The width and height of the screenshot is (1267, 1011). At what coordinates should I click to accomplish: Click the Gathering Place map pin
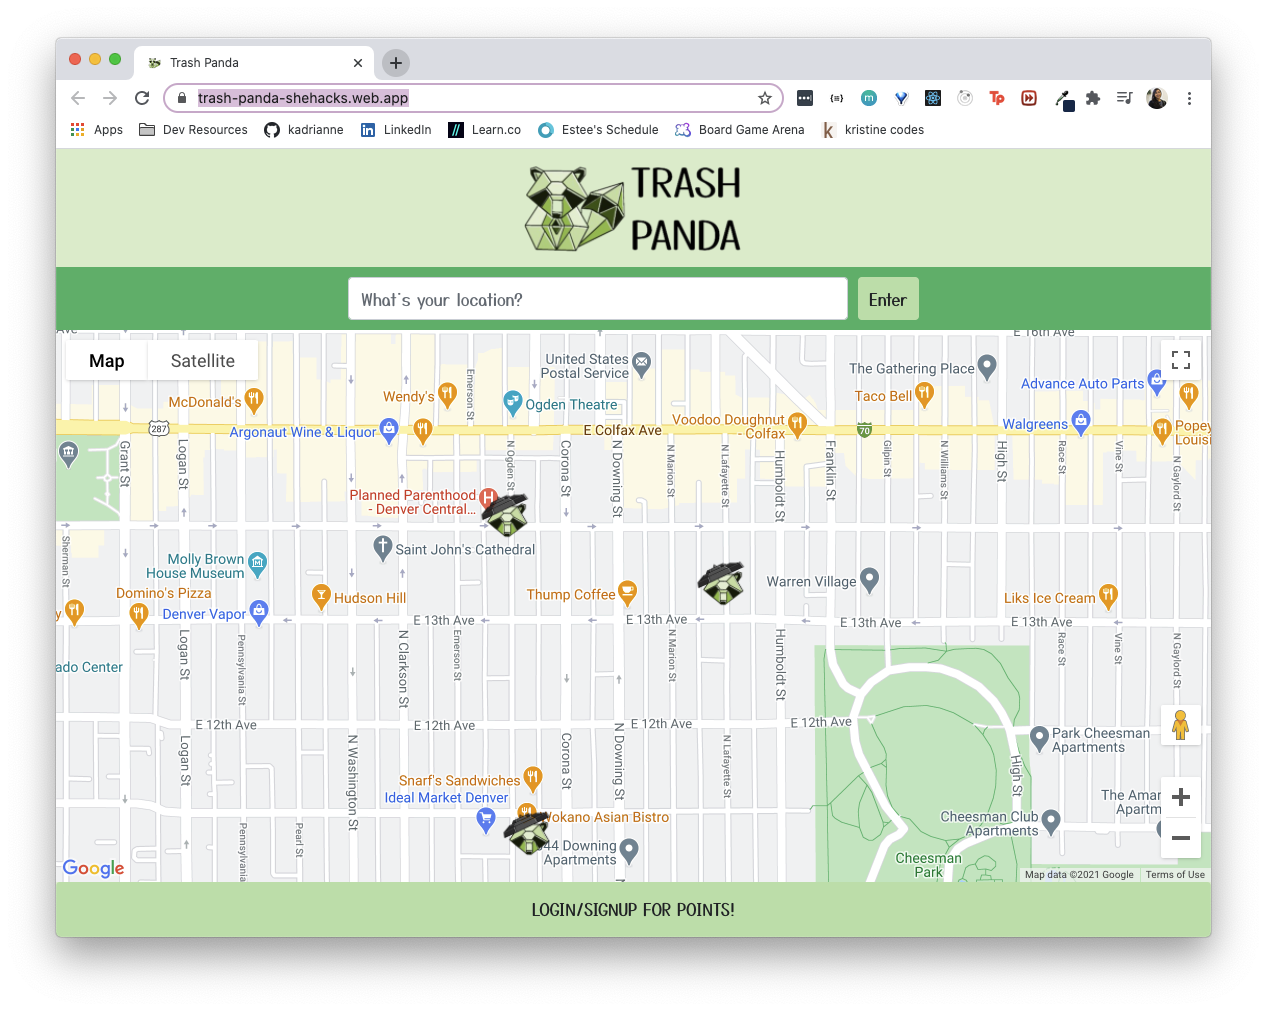(x=987, y=367)
